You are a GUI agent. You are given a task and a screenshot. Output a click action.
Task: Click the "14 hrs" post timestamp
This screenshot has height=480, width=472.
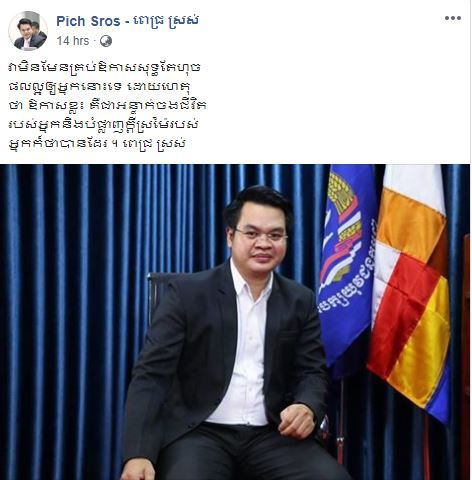[73, 41]
